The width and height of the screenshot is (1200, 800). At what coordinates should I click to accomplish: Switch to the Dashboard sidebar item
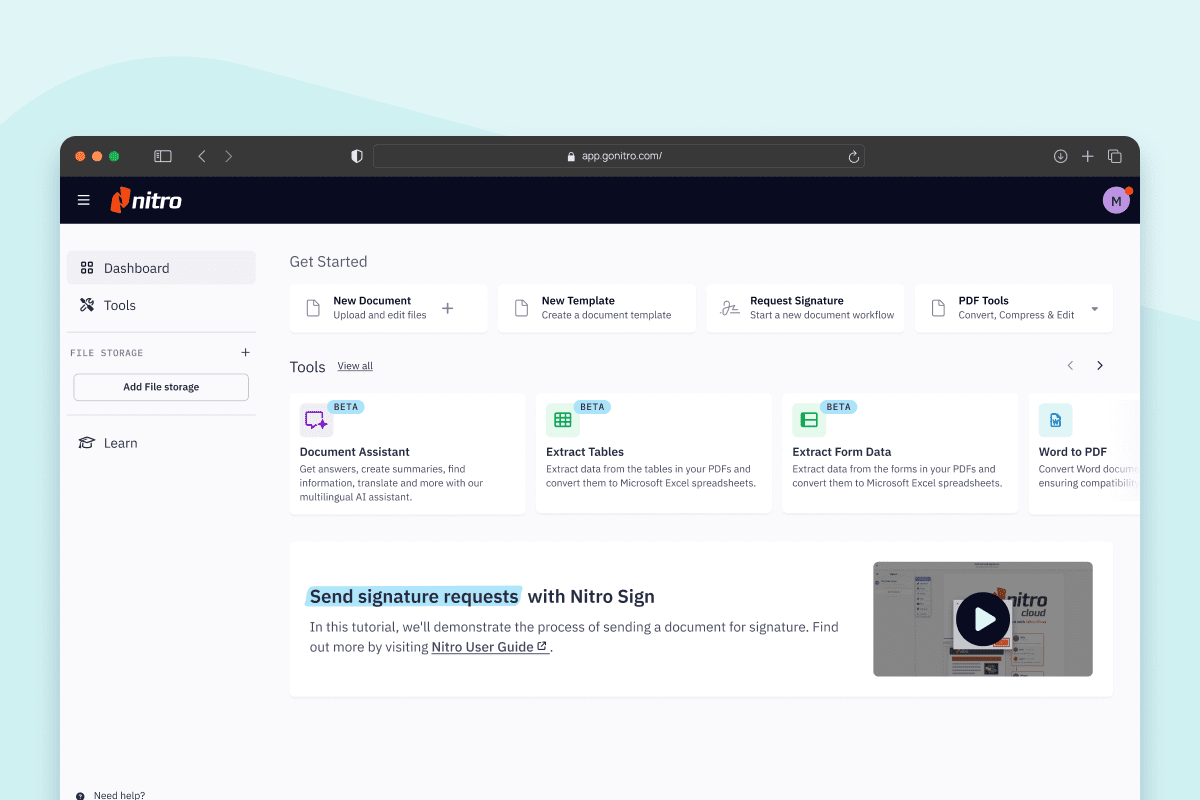click(136, 267)
